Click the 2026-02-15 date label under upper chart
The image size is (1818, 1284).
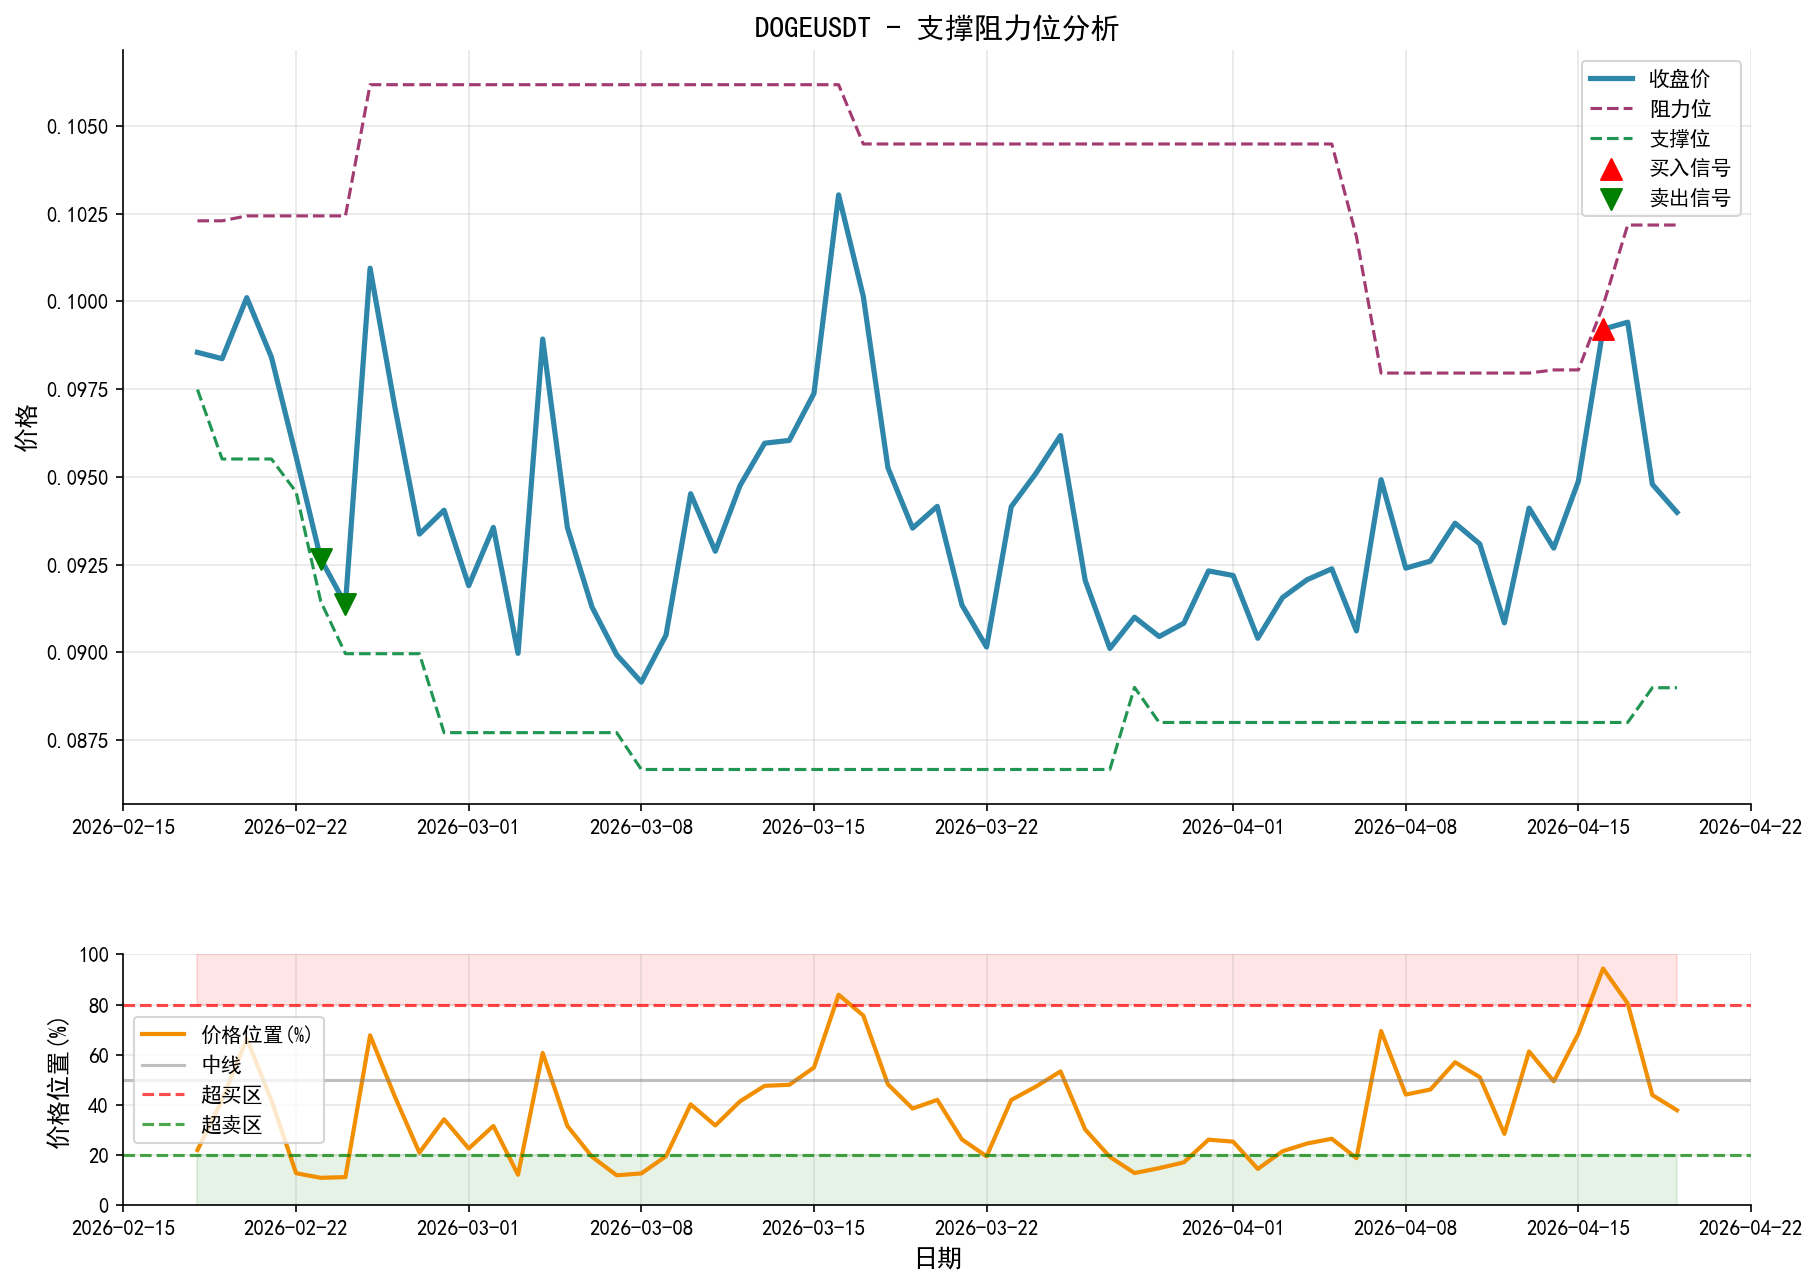(x=123, y=827)
